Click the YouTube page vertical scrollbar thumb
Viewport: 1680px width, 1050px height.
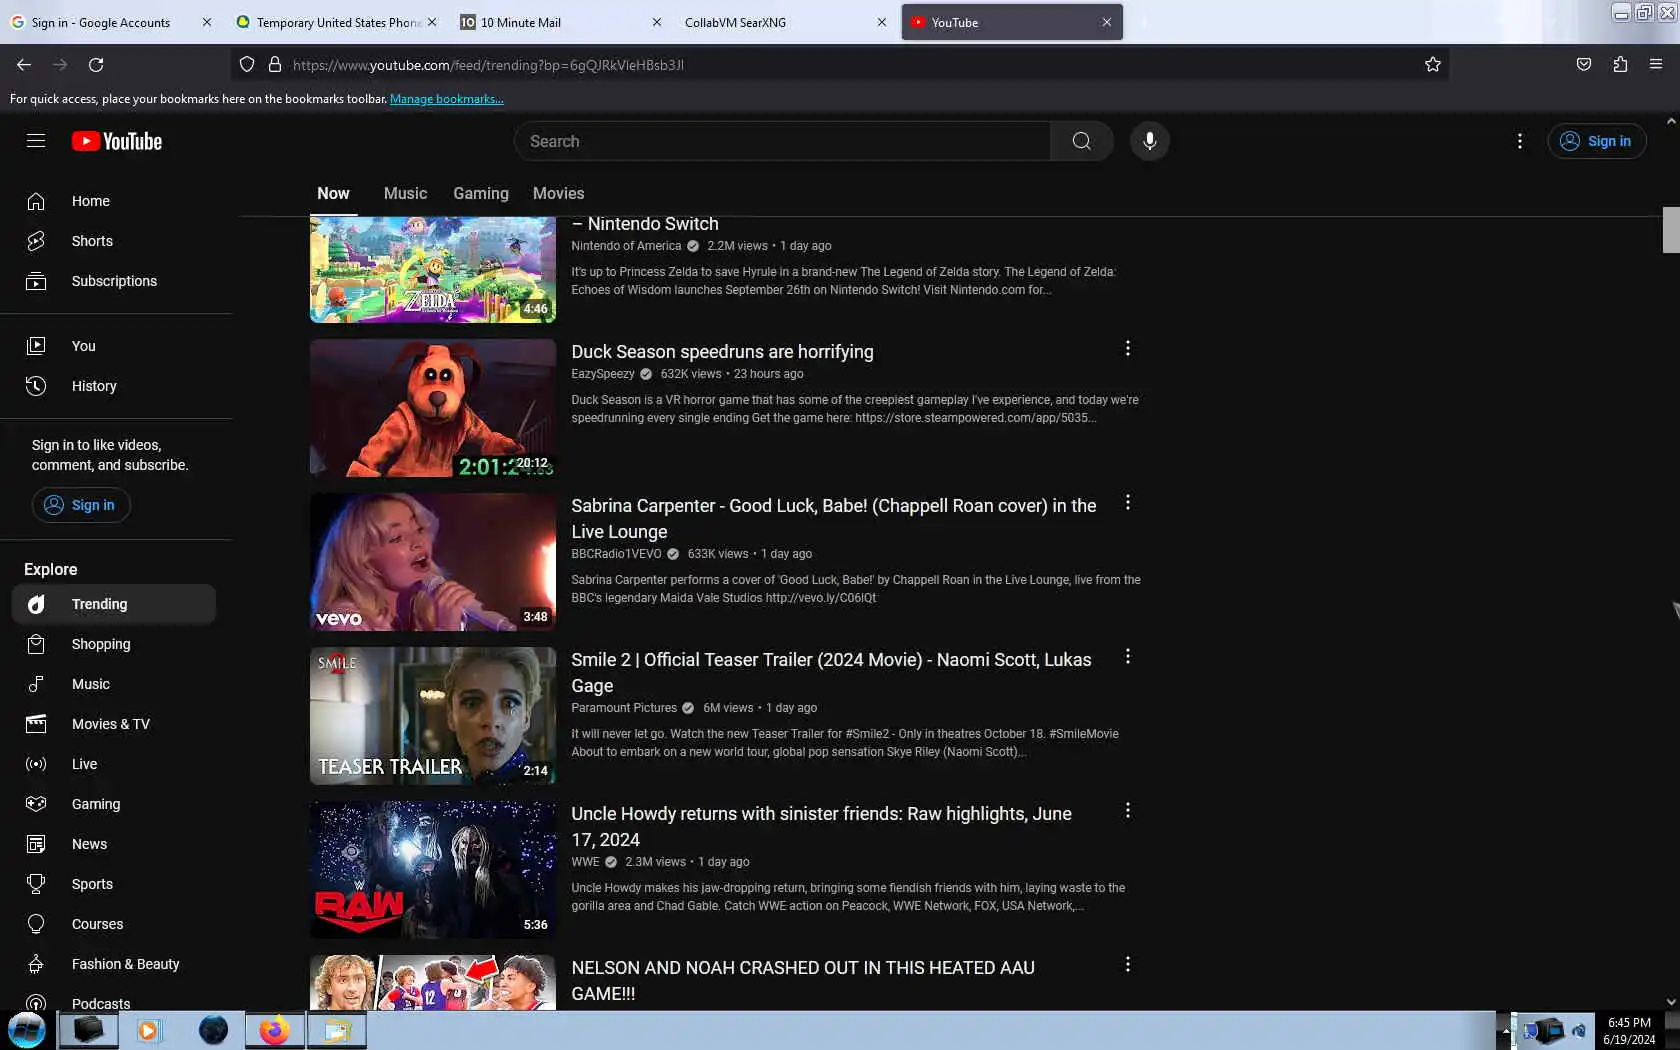point(1671,230)
